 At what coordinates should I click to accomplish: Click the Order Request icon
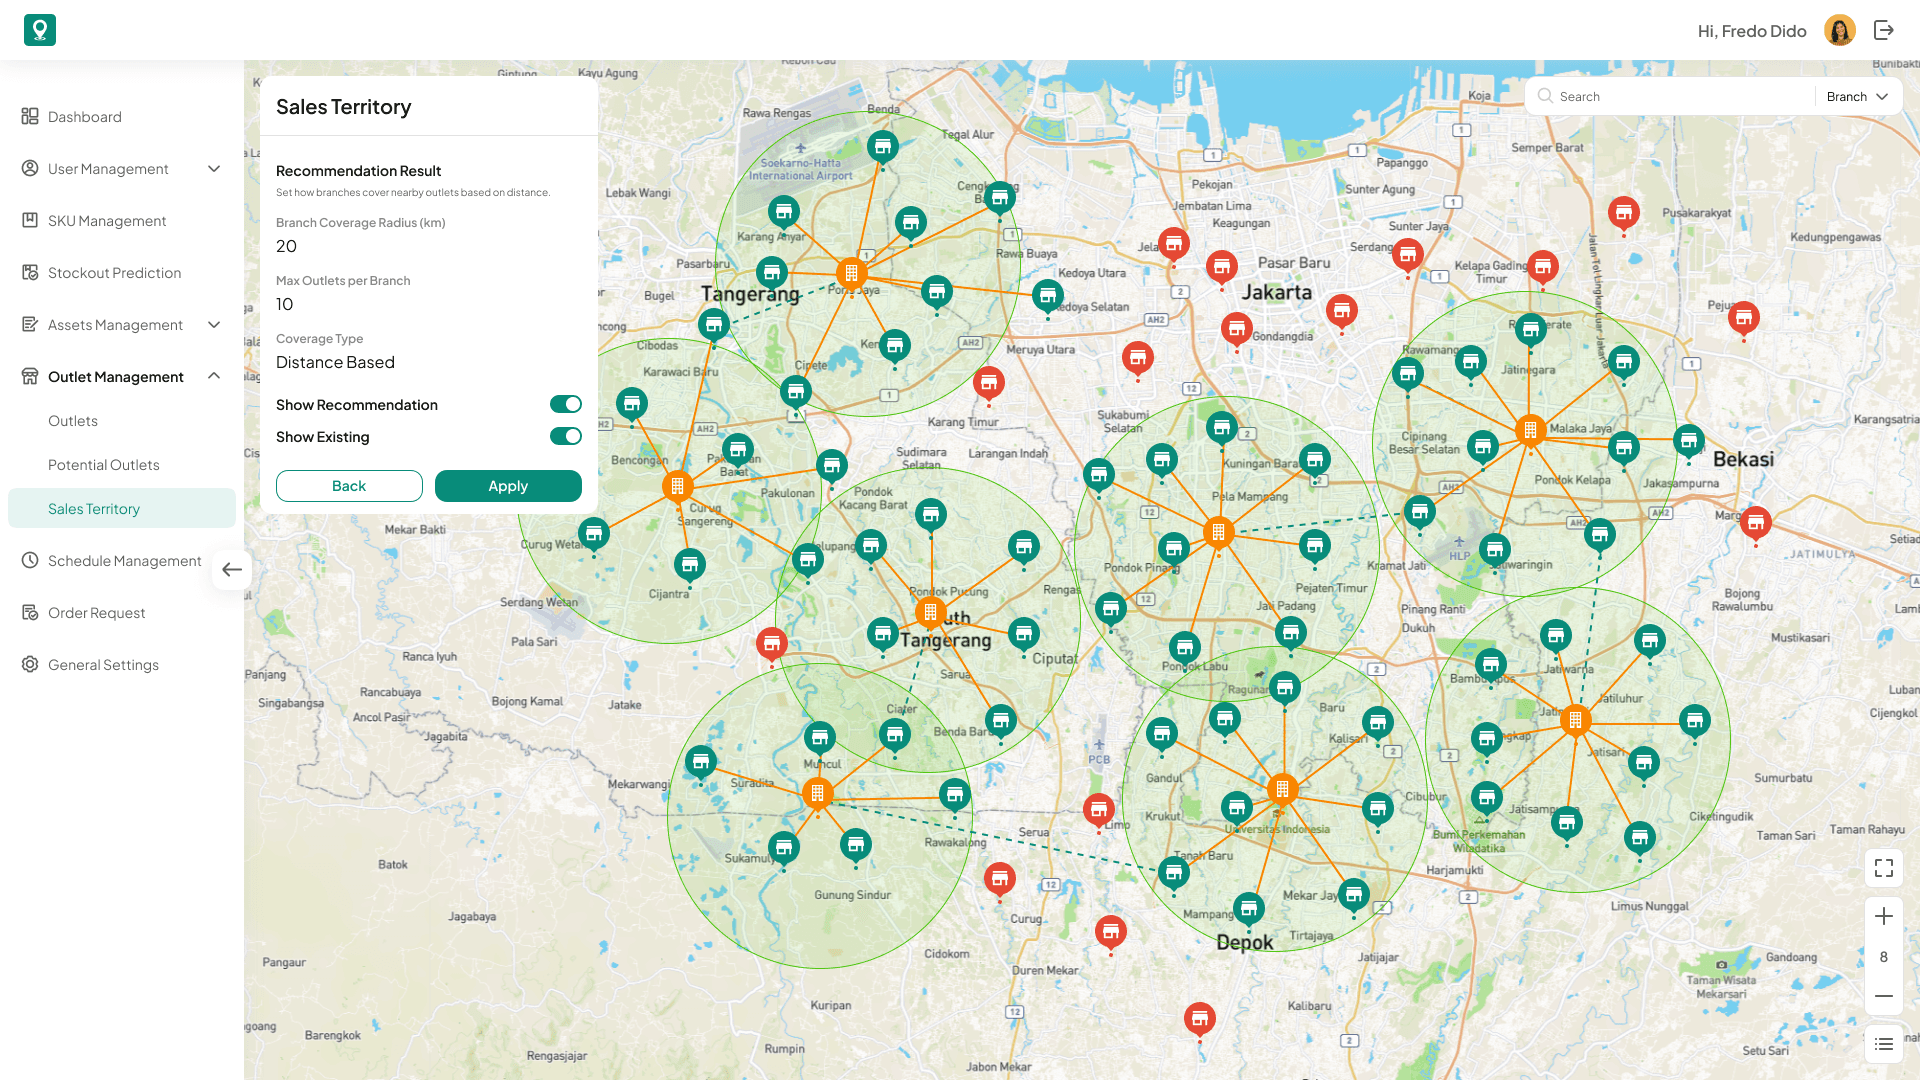30,613
